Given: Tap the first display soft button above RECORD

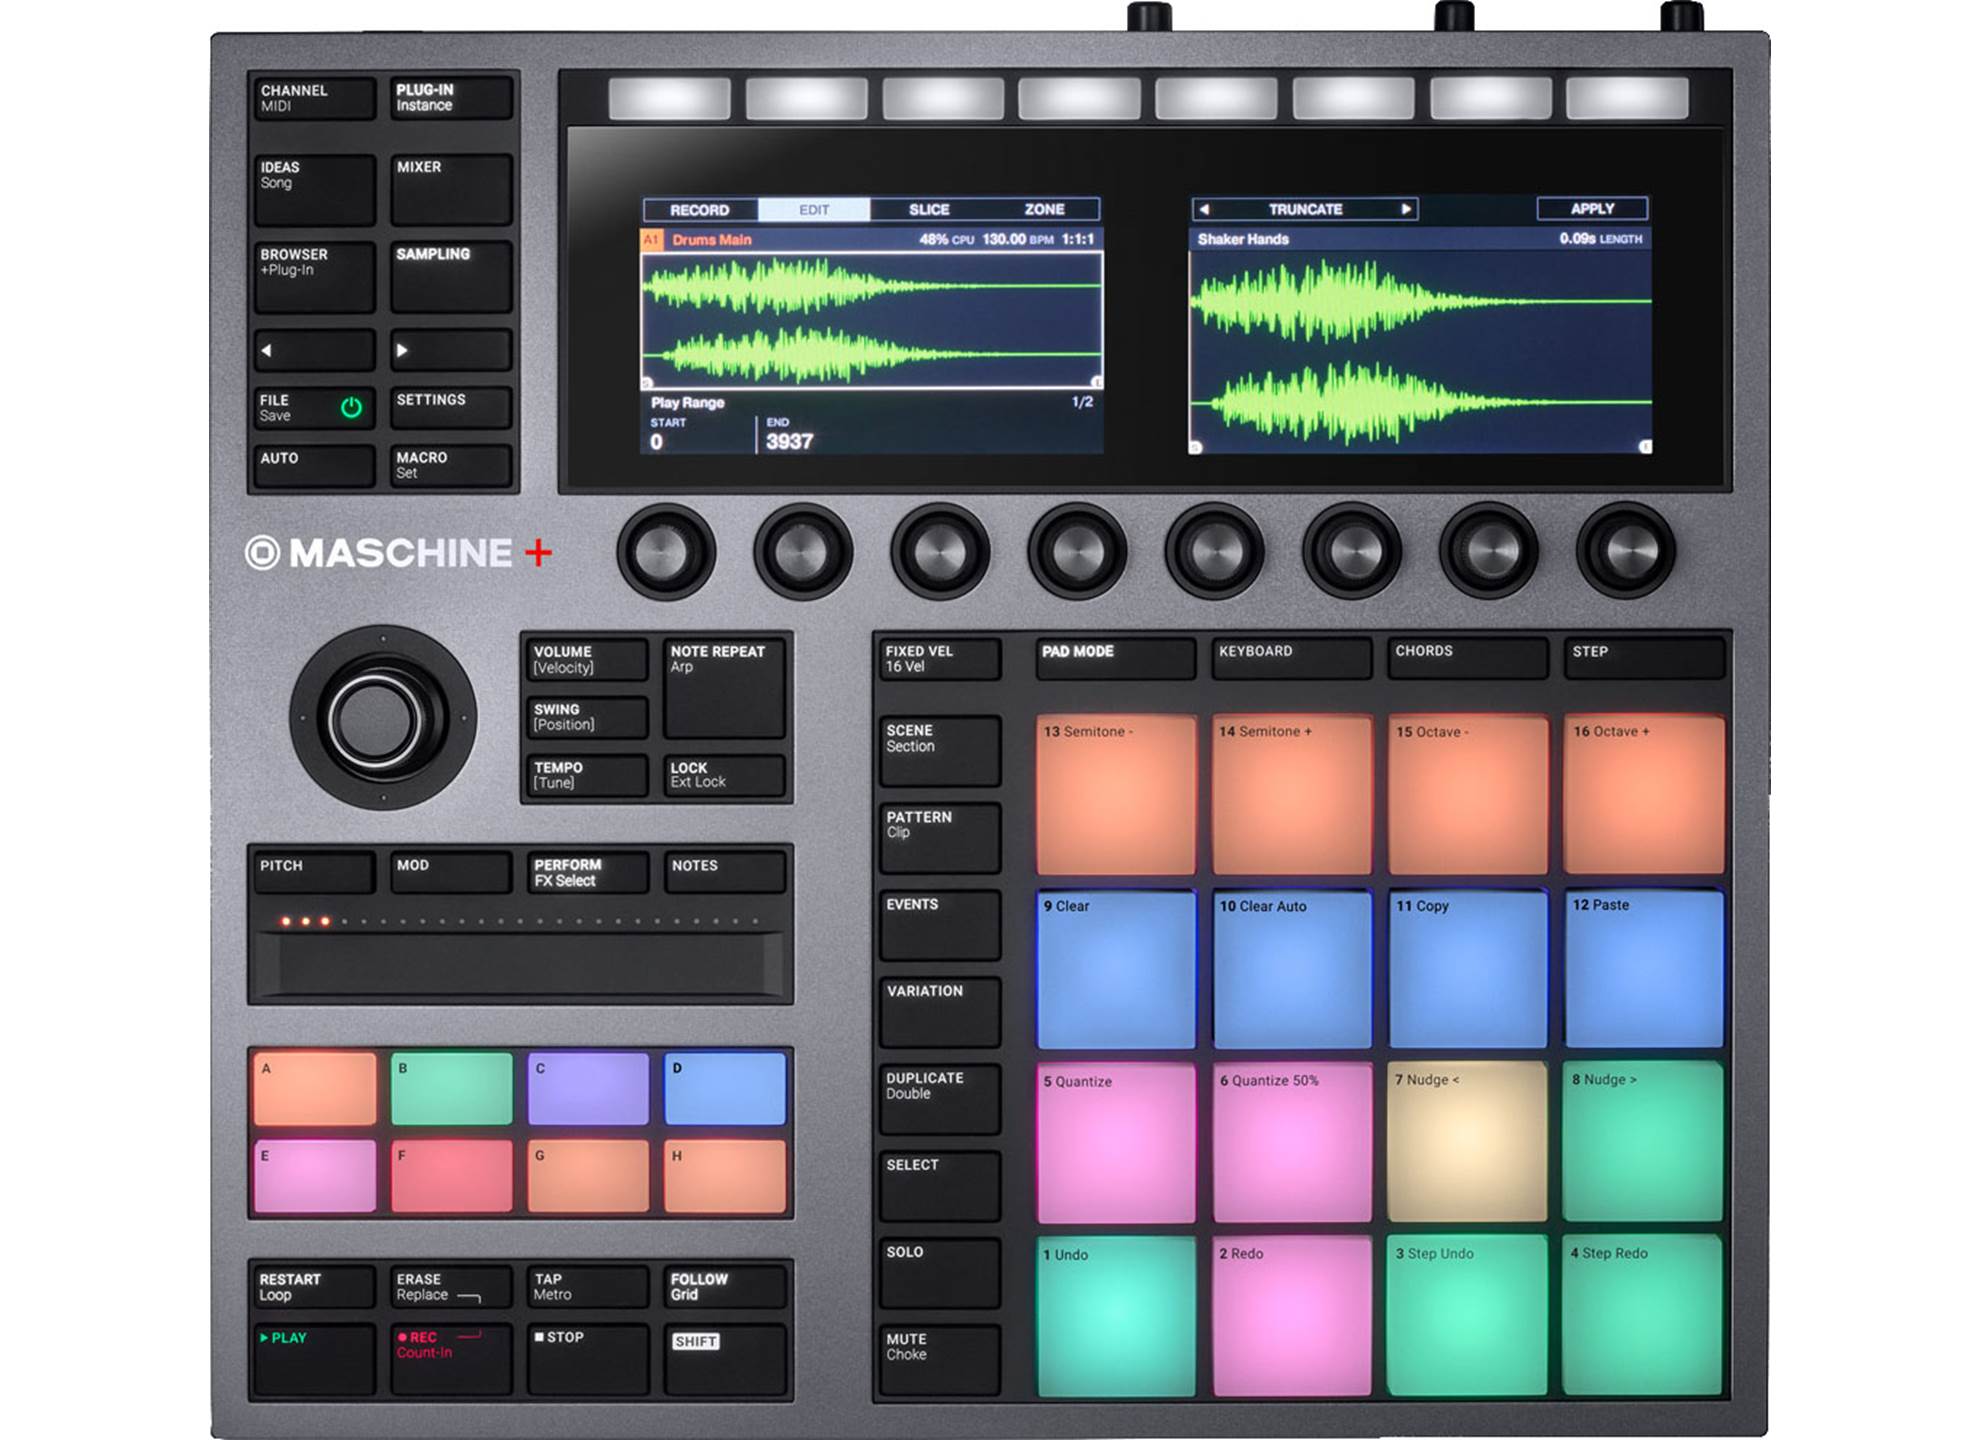Looking at the screenshot, I should (669, 98).
